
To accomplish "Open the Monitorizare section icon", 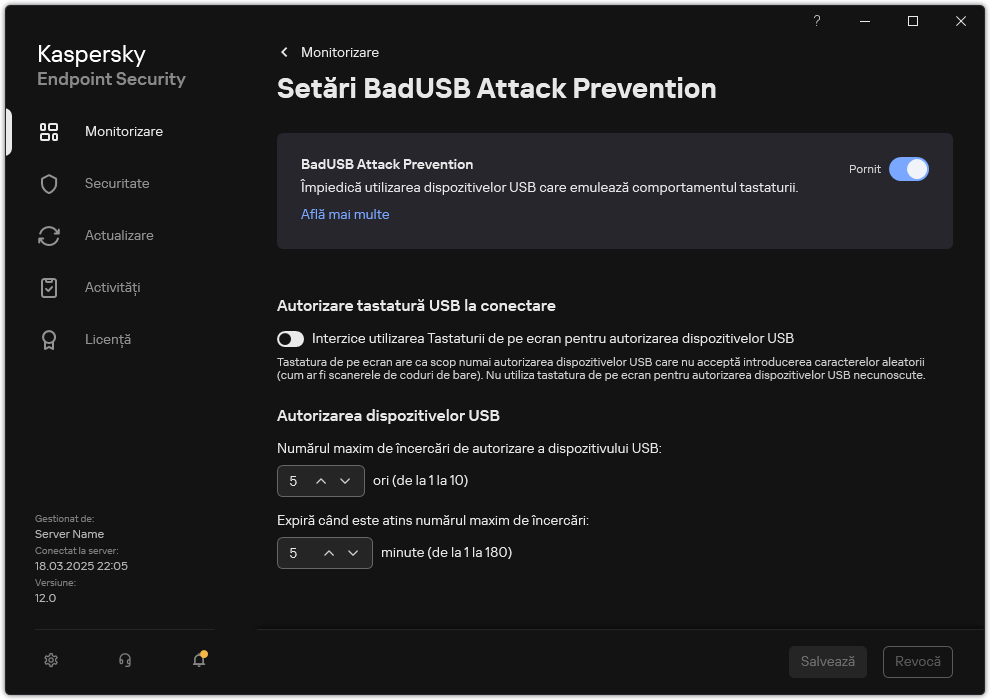I will [49, 131].
